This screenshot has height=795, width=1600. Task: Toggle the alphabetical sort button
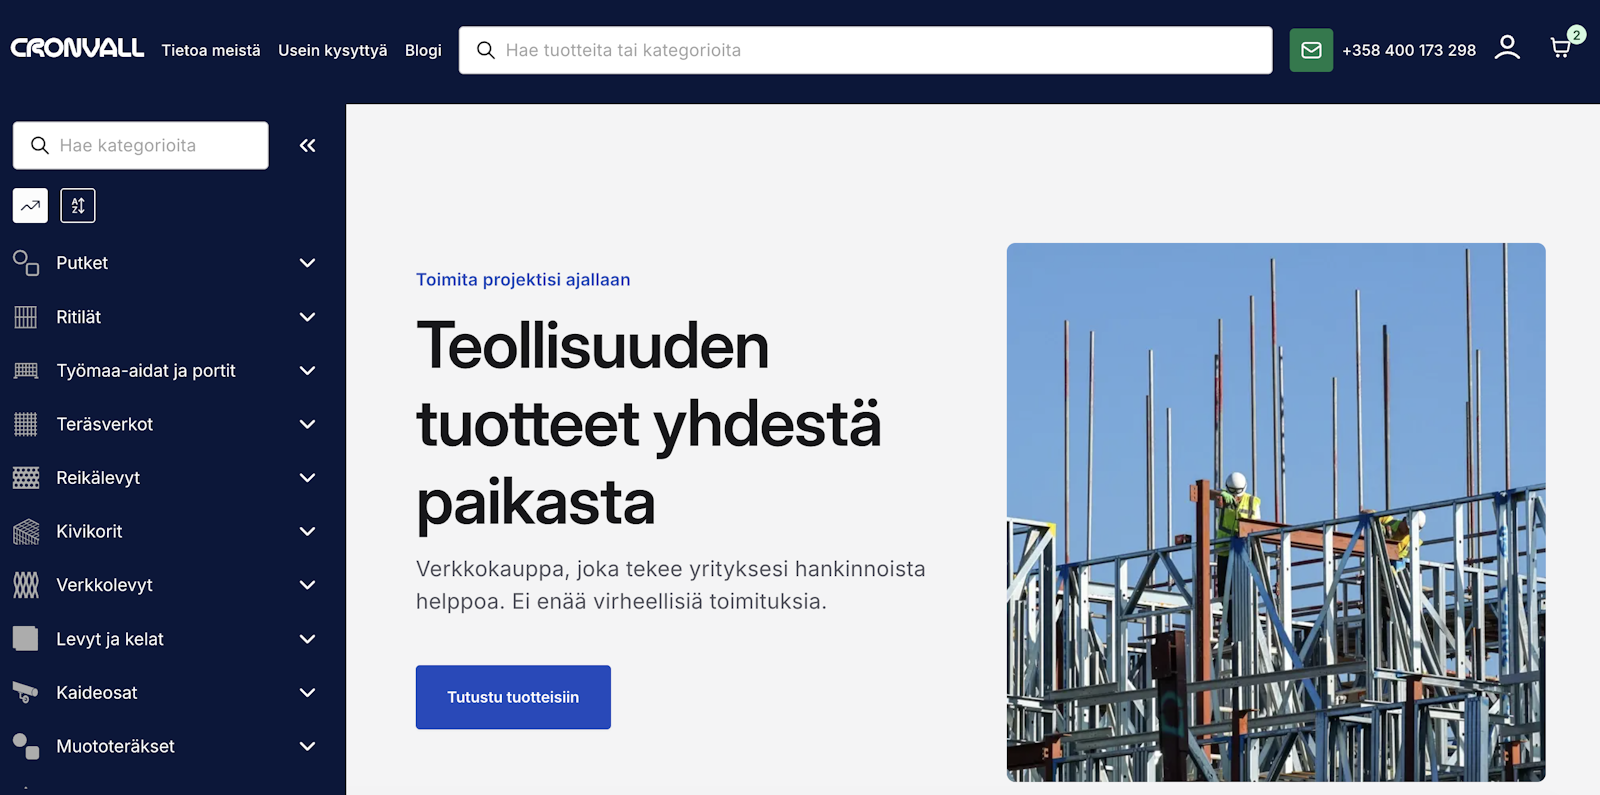point(78,206)
